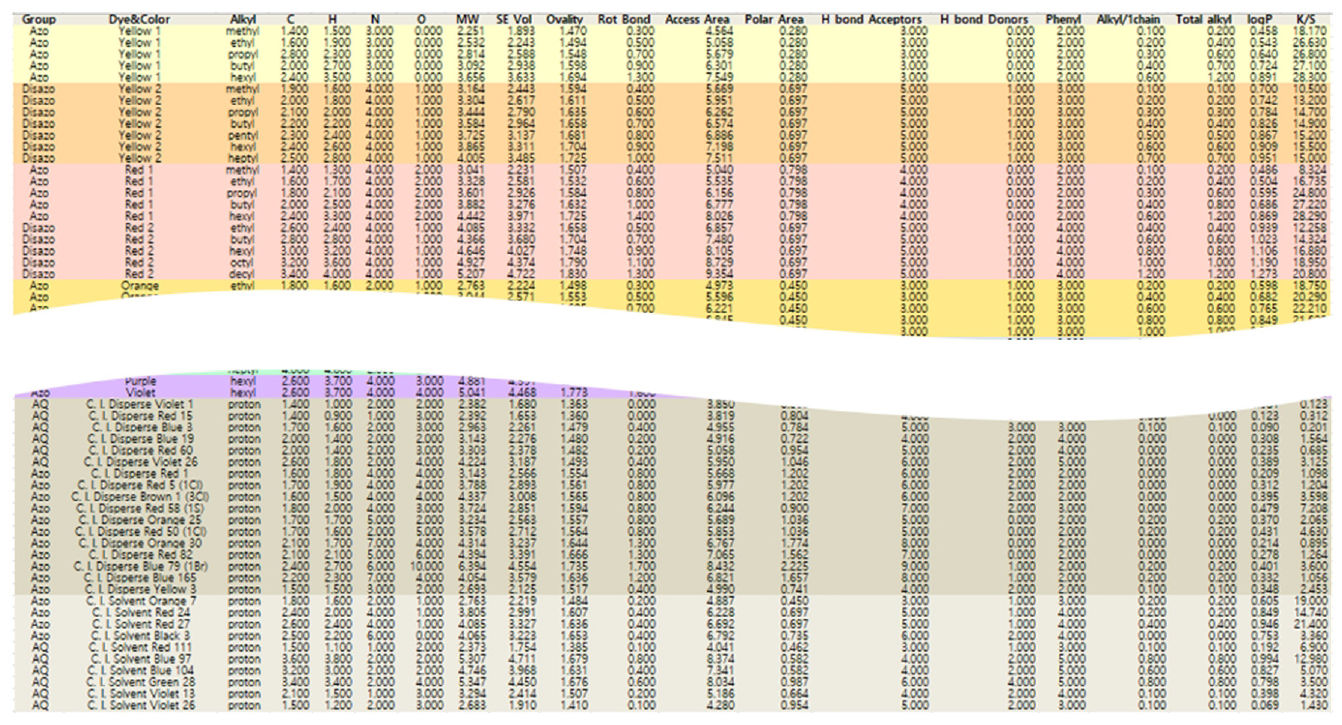This screenshot has width=1342, height=725.
Task: Select the H bond Donors header
Action: pos(985,19)
